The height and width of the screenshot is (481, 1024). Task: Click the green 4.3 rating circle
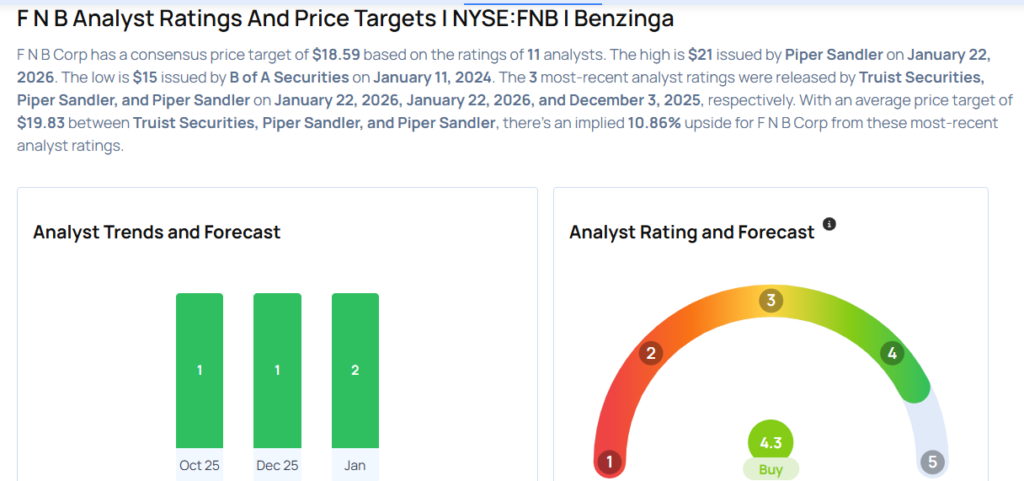point(770,441)
